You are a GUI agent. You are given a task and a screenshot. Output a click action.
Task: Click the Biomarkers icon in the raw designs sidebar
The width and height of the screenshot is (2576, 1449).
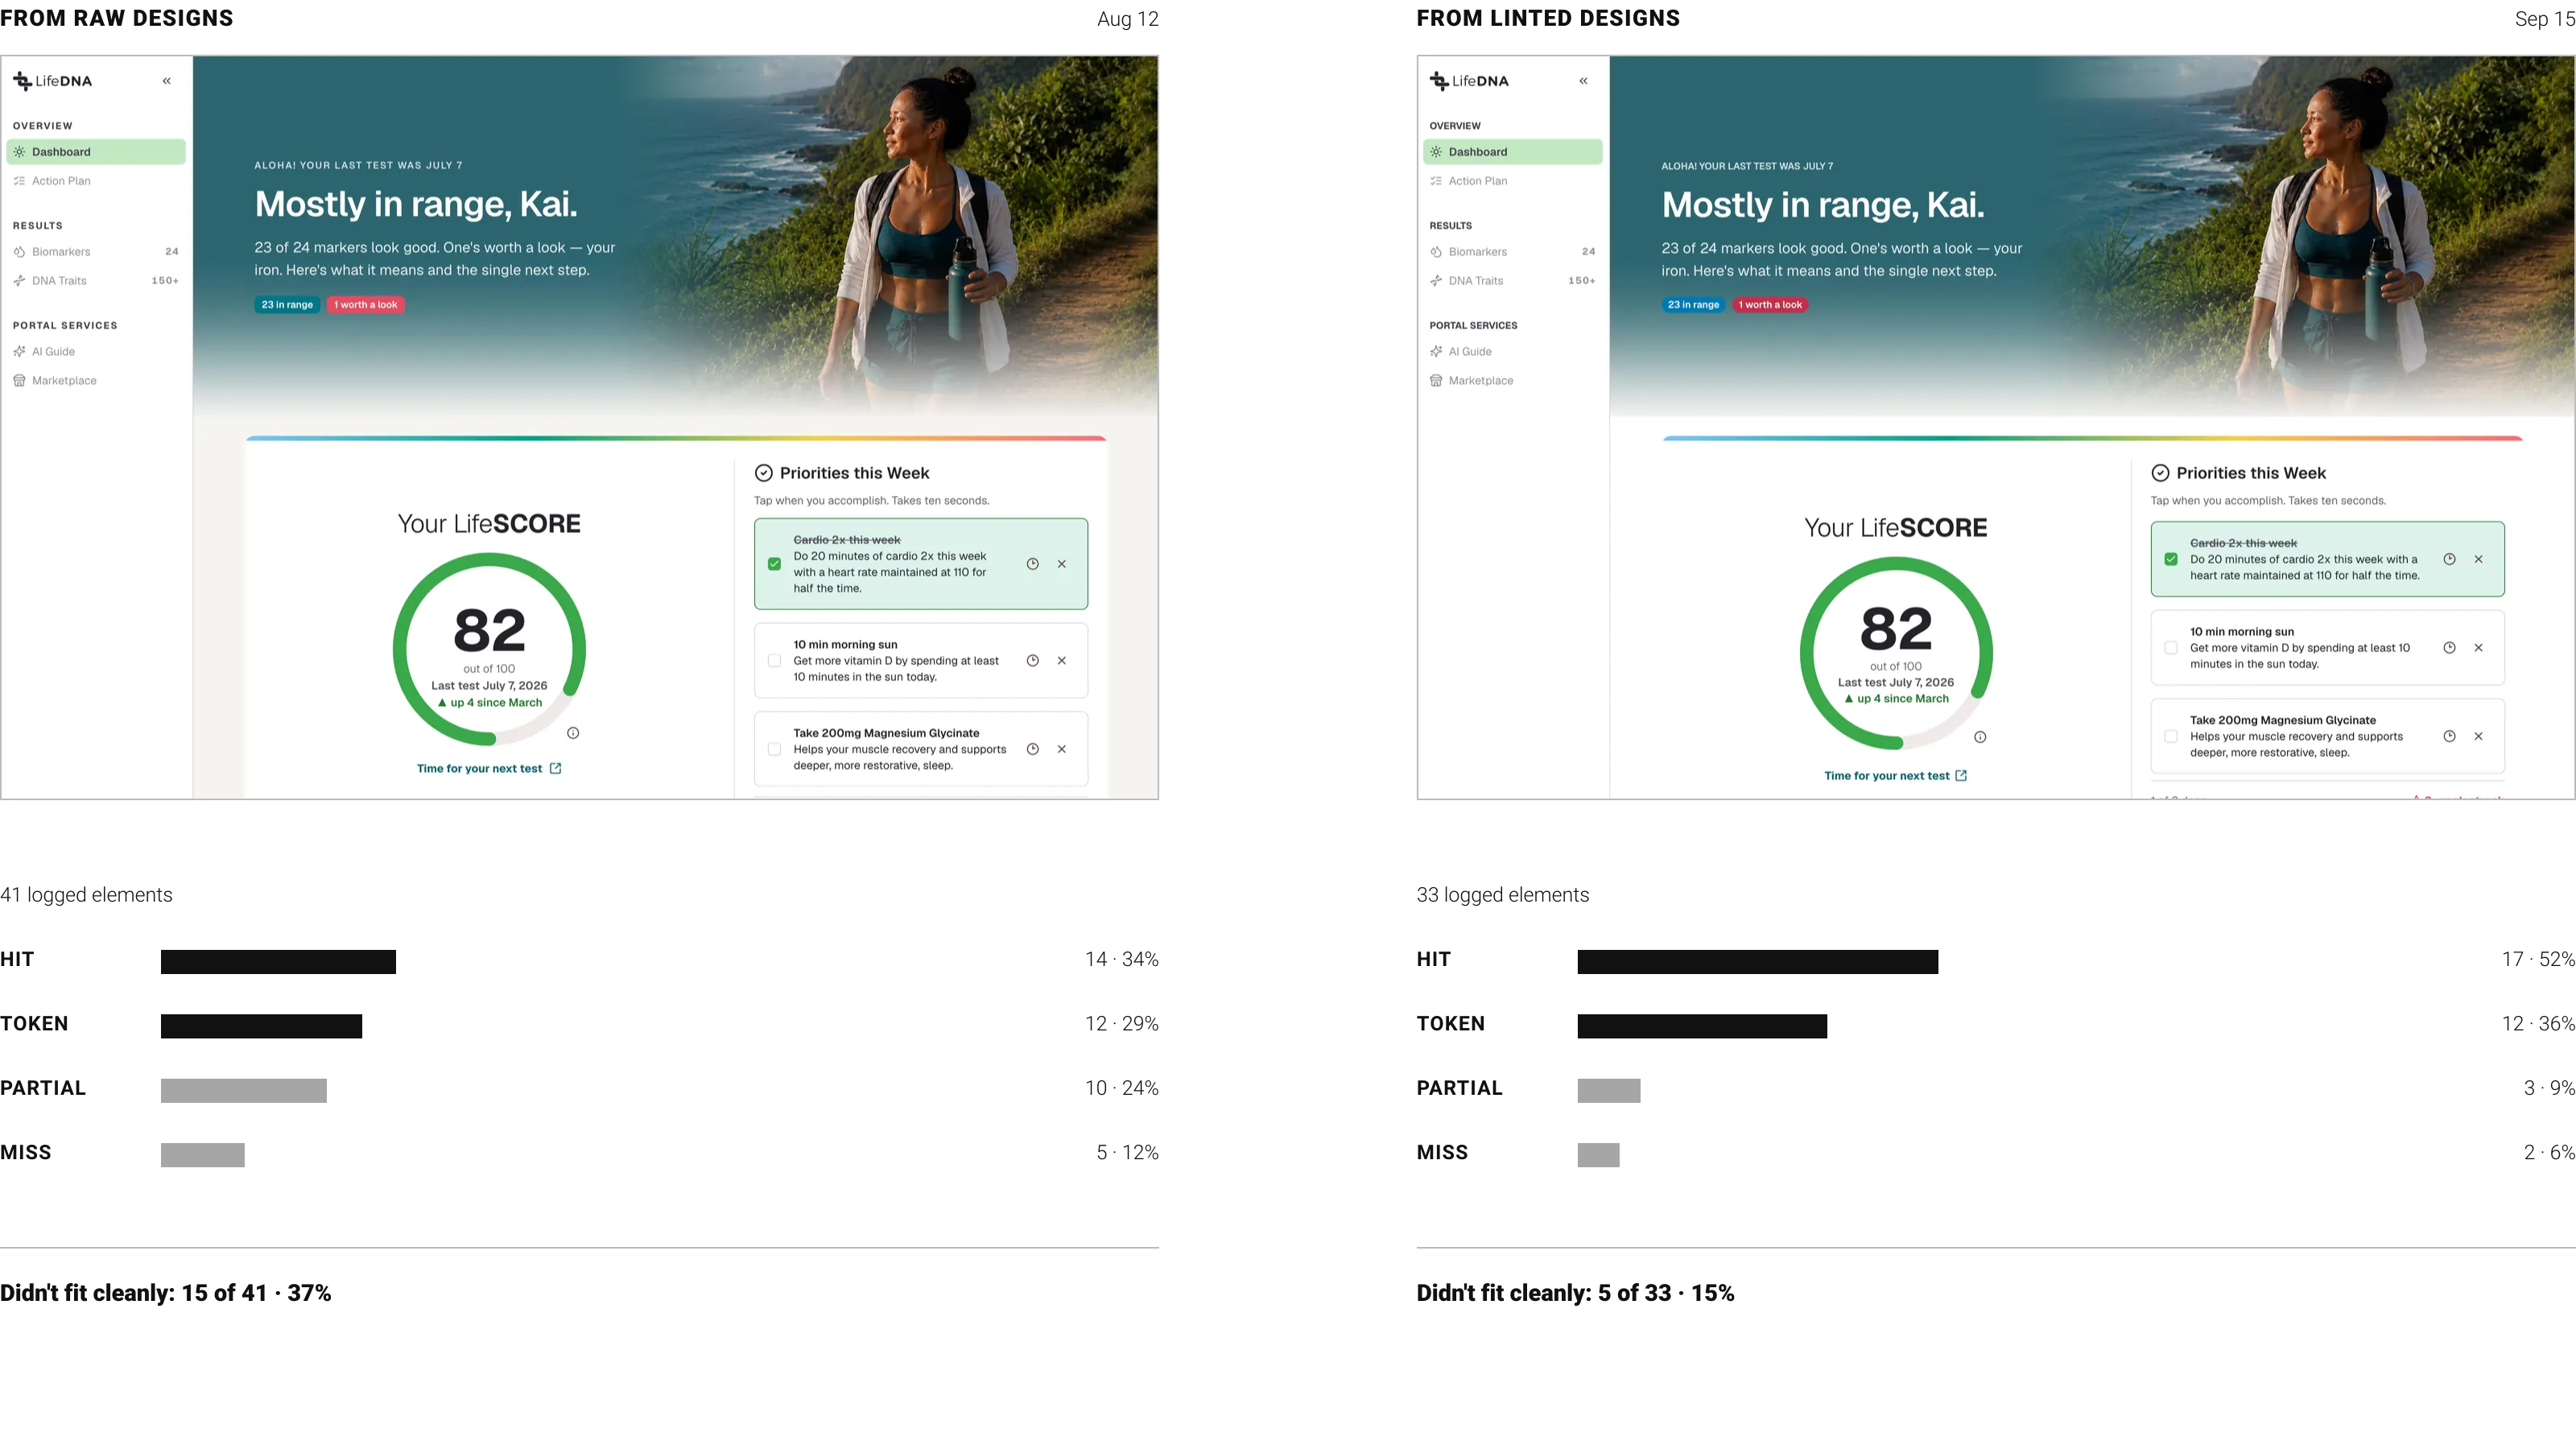tap(19, 252)
